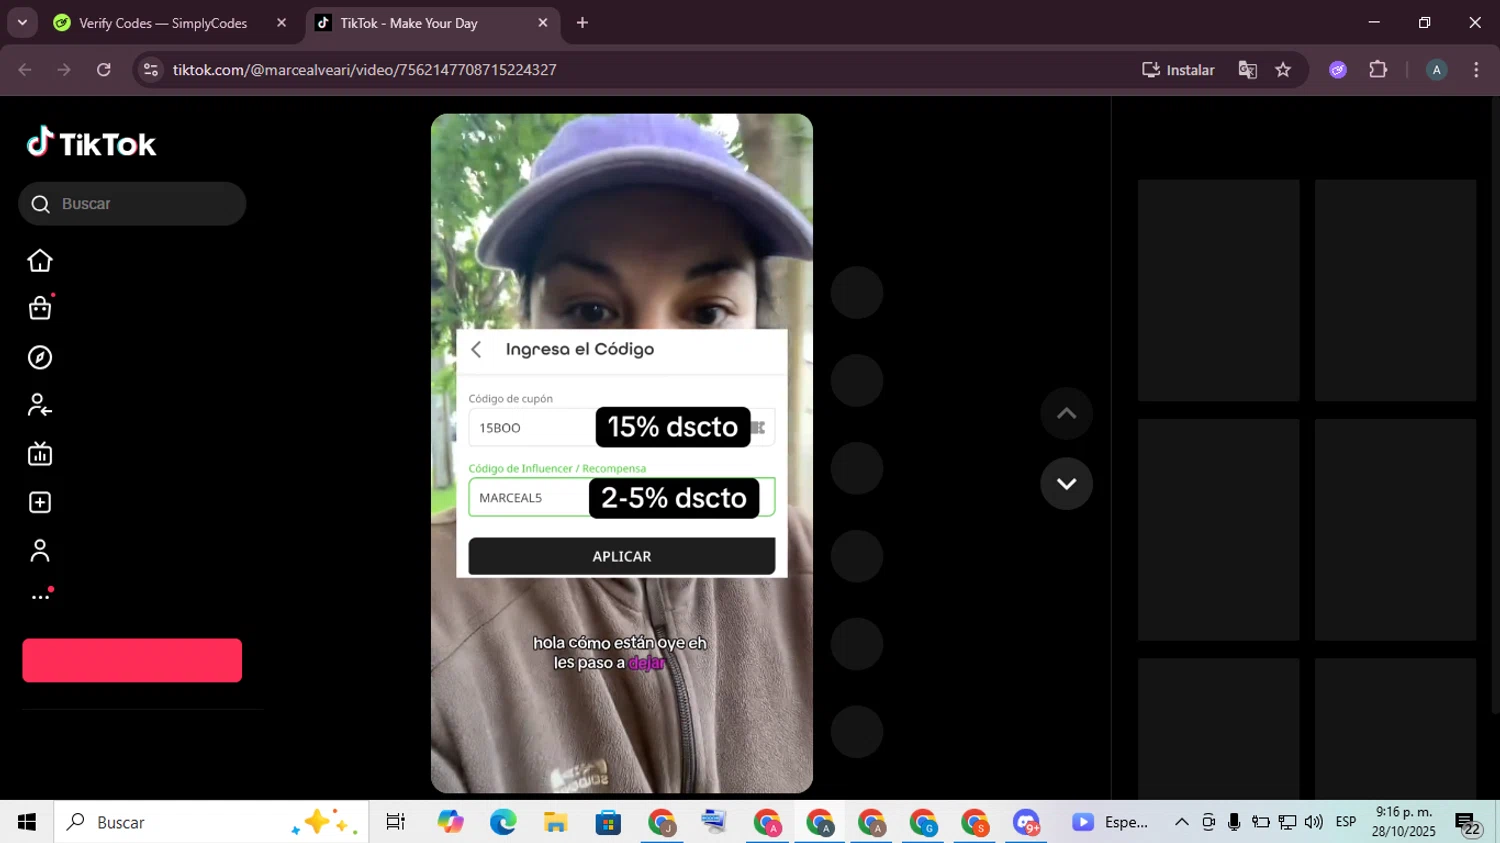Click the red login button in the sidebar
This screenshot has width=1500, height=843.
132,660
